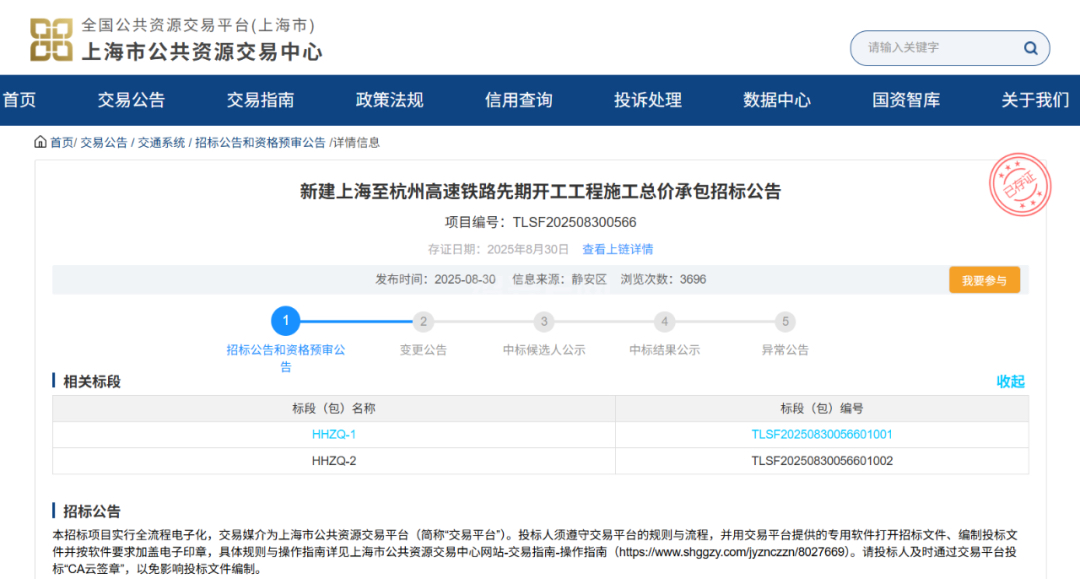
Task: Click 浏览次数：3696 text
Action: pos(663,280)
